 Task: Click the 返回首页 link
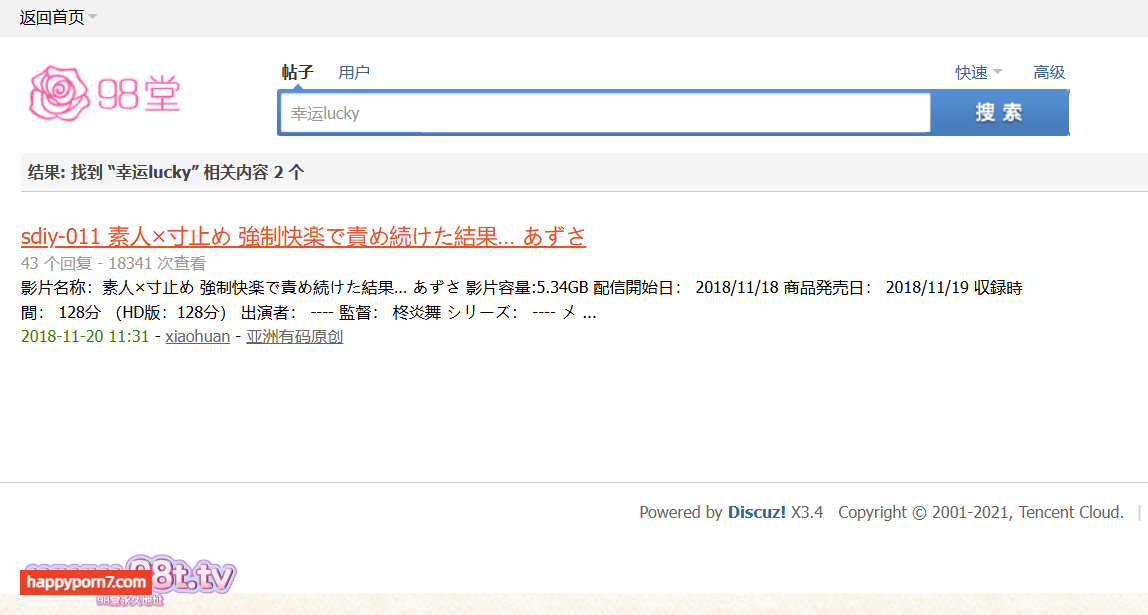click(52, 18)
